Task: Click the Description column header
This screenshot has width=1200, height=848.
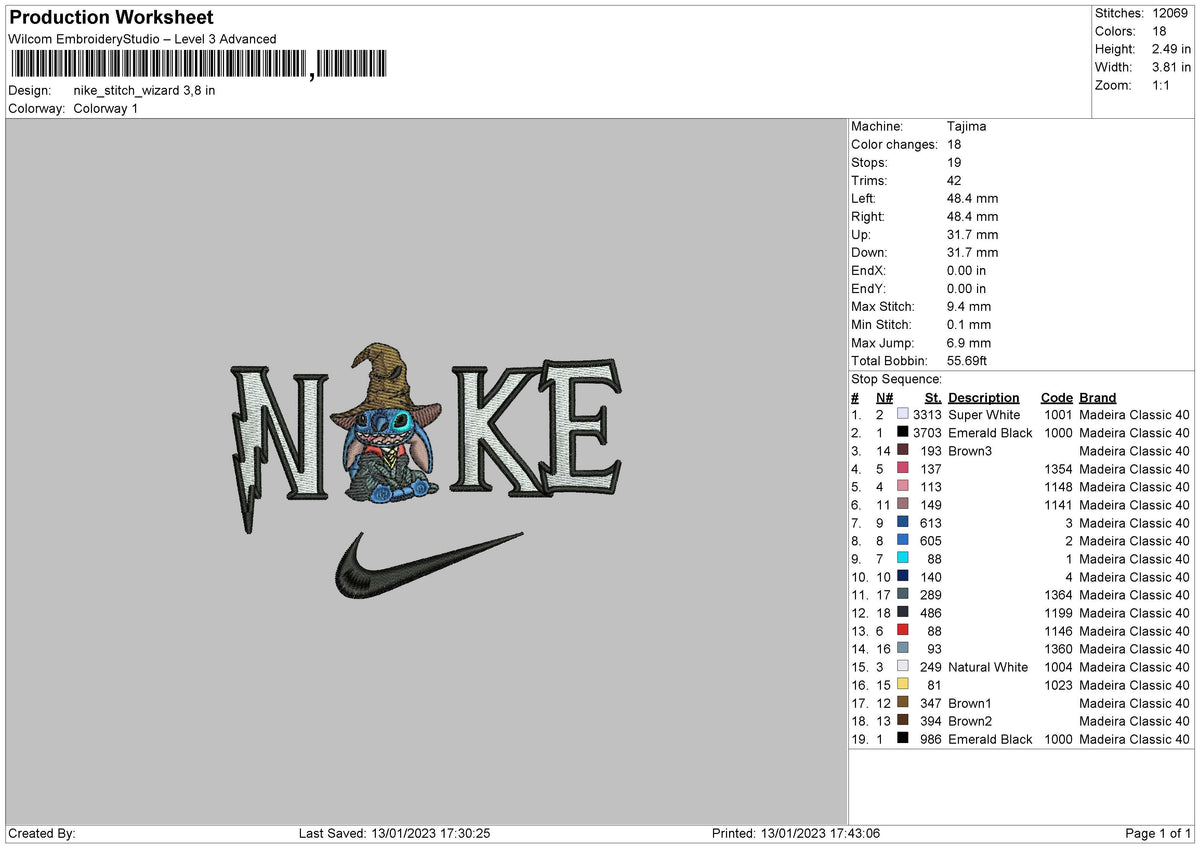Action: tap(984, 397)
